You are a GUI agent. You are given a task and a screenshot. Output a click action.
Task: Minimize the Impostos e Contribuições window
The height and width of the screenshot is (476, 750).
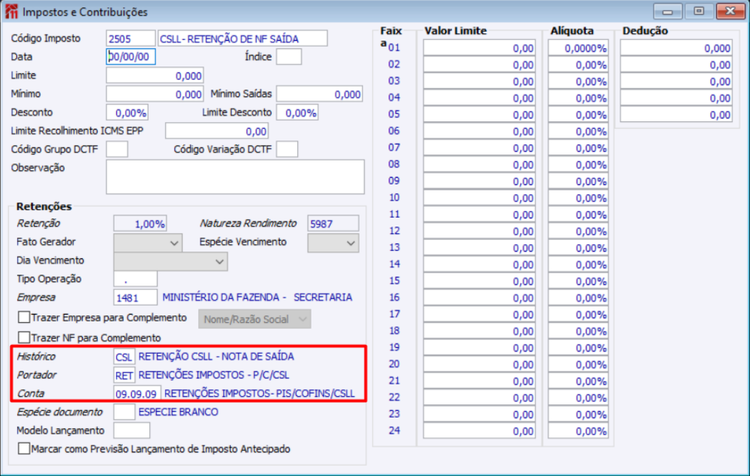pos(668,11)
